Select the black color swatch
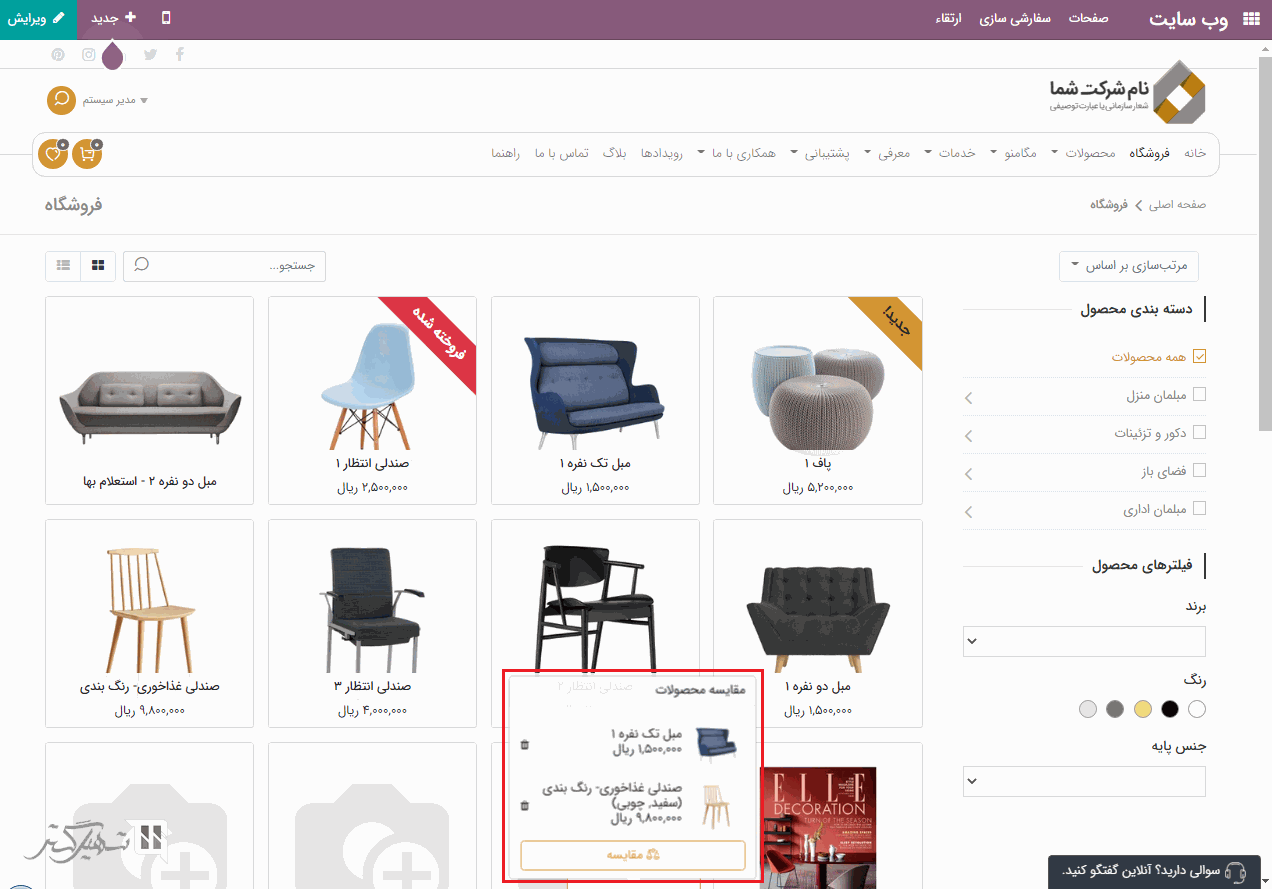The image size is (1272, 889). (x=1170, y=709)
